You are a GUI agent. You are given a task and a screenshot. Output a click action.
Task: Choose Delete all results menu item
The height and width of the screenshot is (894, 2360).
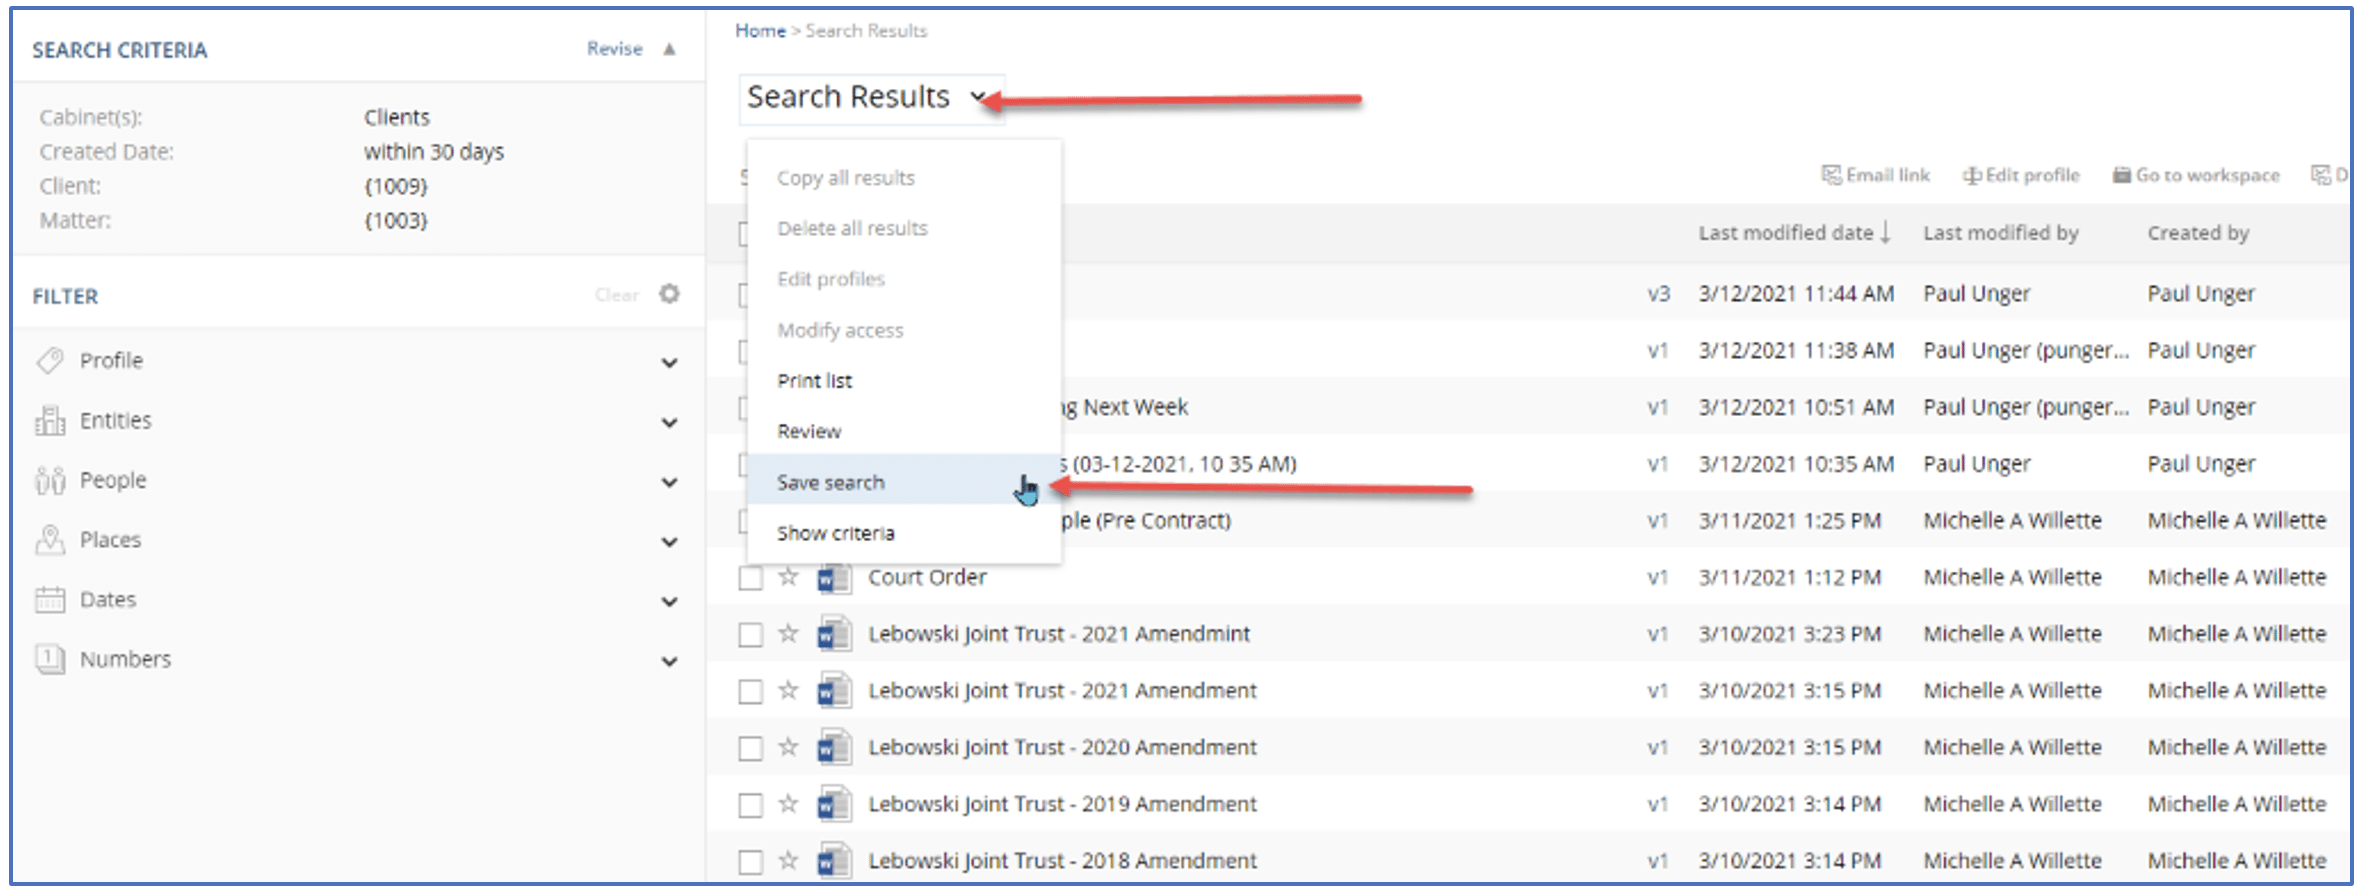904,229
